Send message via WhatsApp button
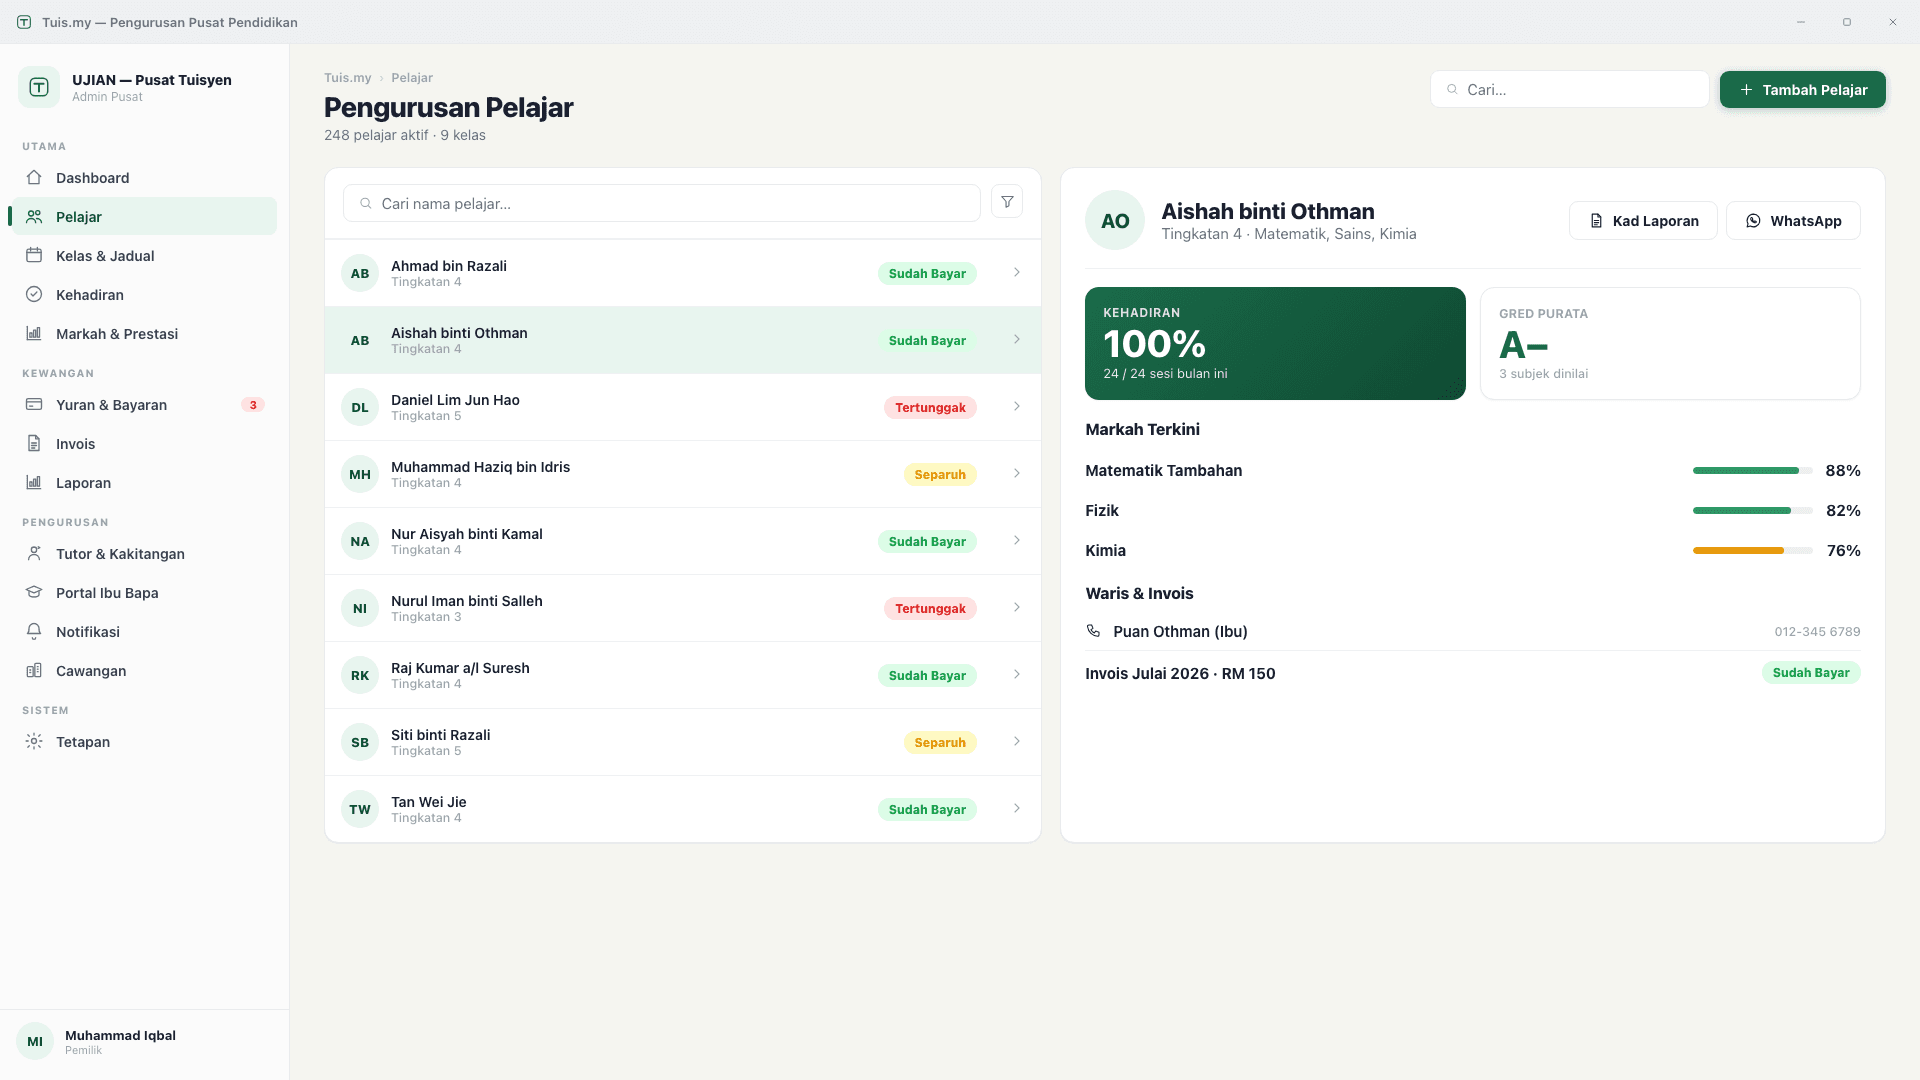Viewport: 1920px width, 1080px height. 1793,220
